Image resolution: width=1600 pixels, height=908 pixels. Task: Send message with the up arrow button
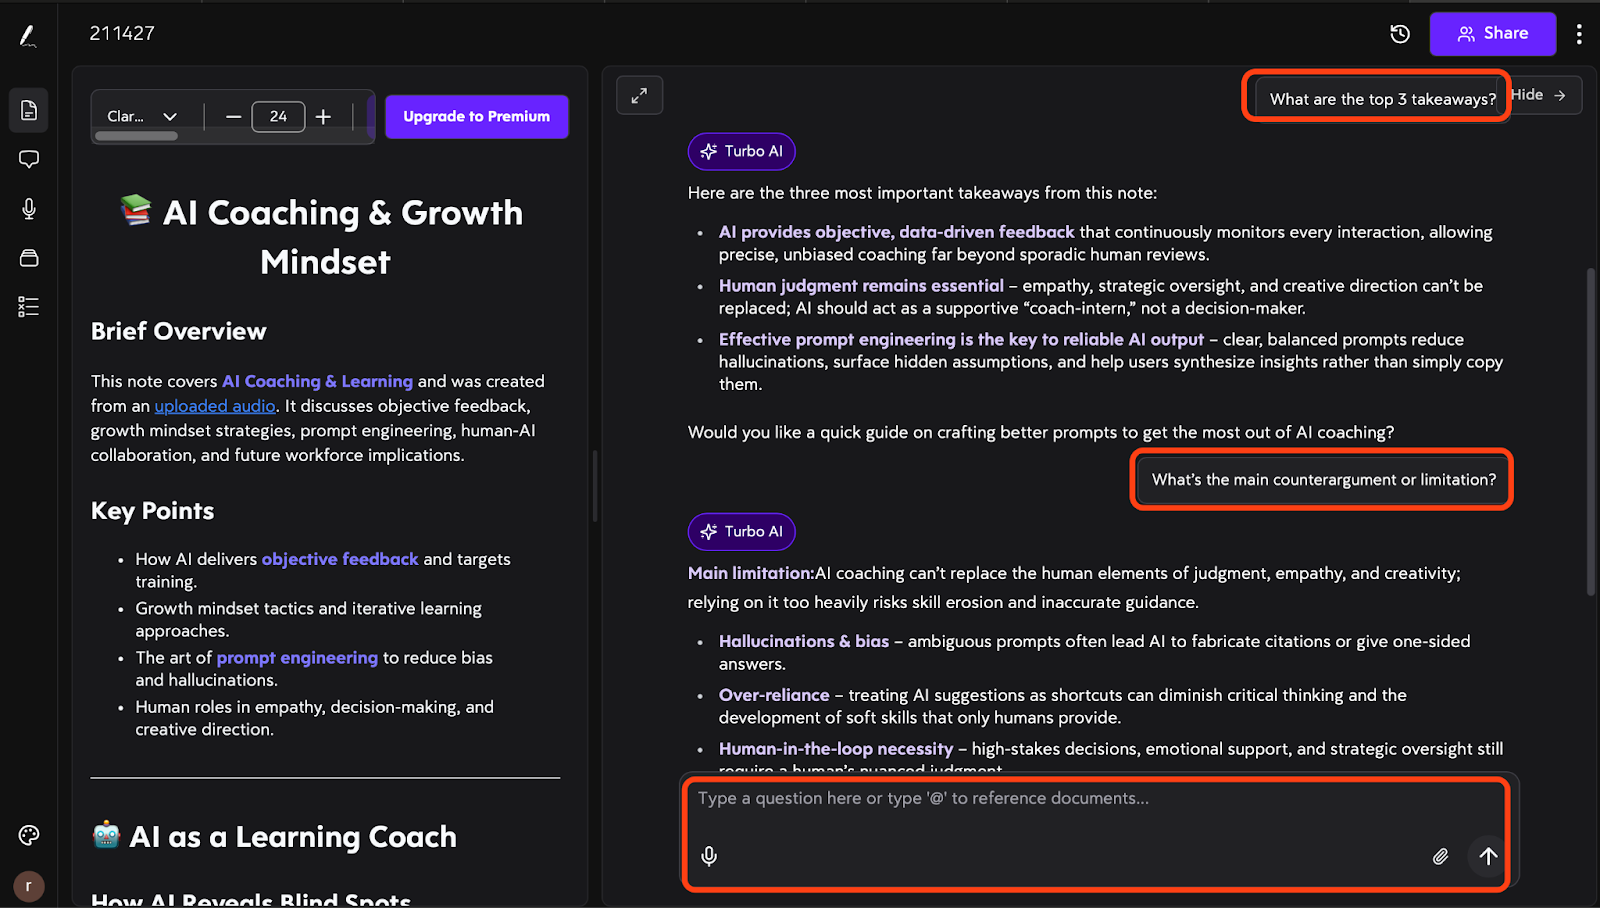point(1488,856)
